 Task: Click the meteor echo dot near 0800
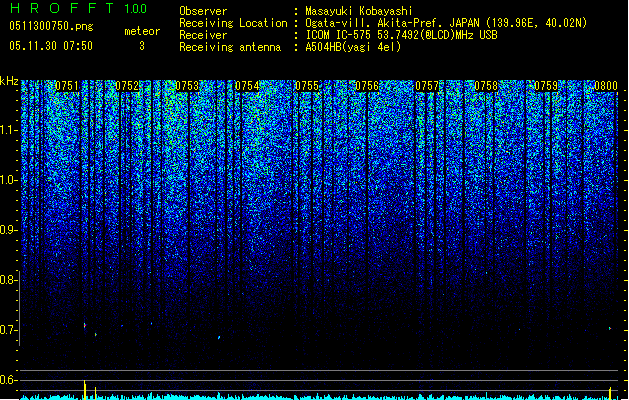tap(610, 329)
